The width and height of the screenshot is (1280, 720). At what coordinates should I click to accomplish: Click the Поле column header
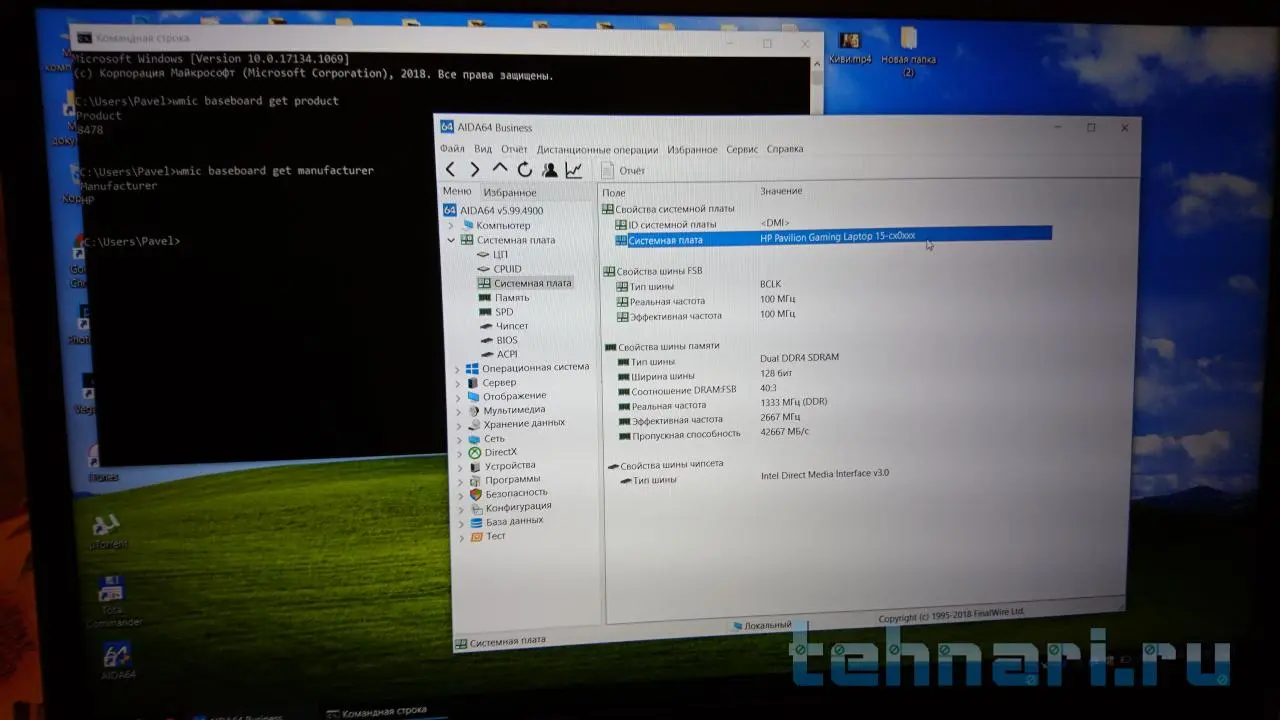614,192
